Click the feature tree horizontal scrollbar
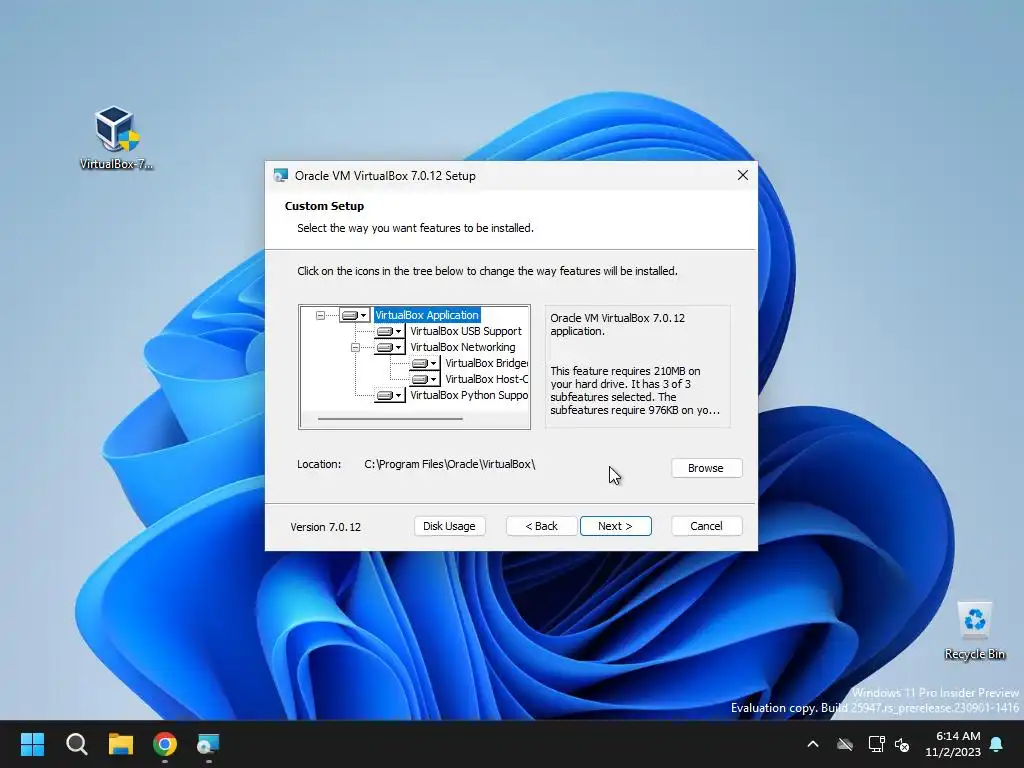 [x=390, y=419]
